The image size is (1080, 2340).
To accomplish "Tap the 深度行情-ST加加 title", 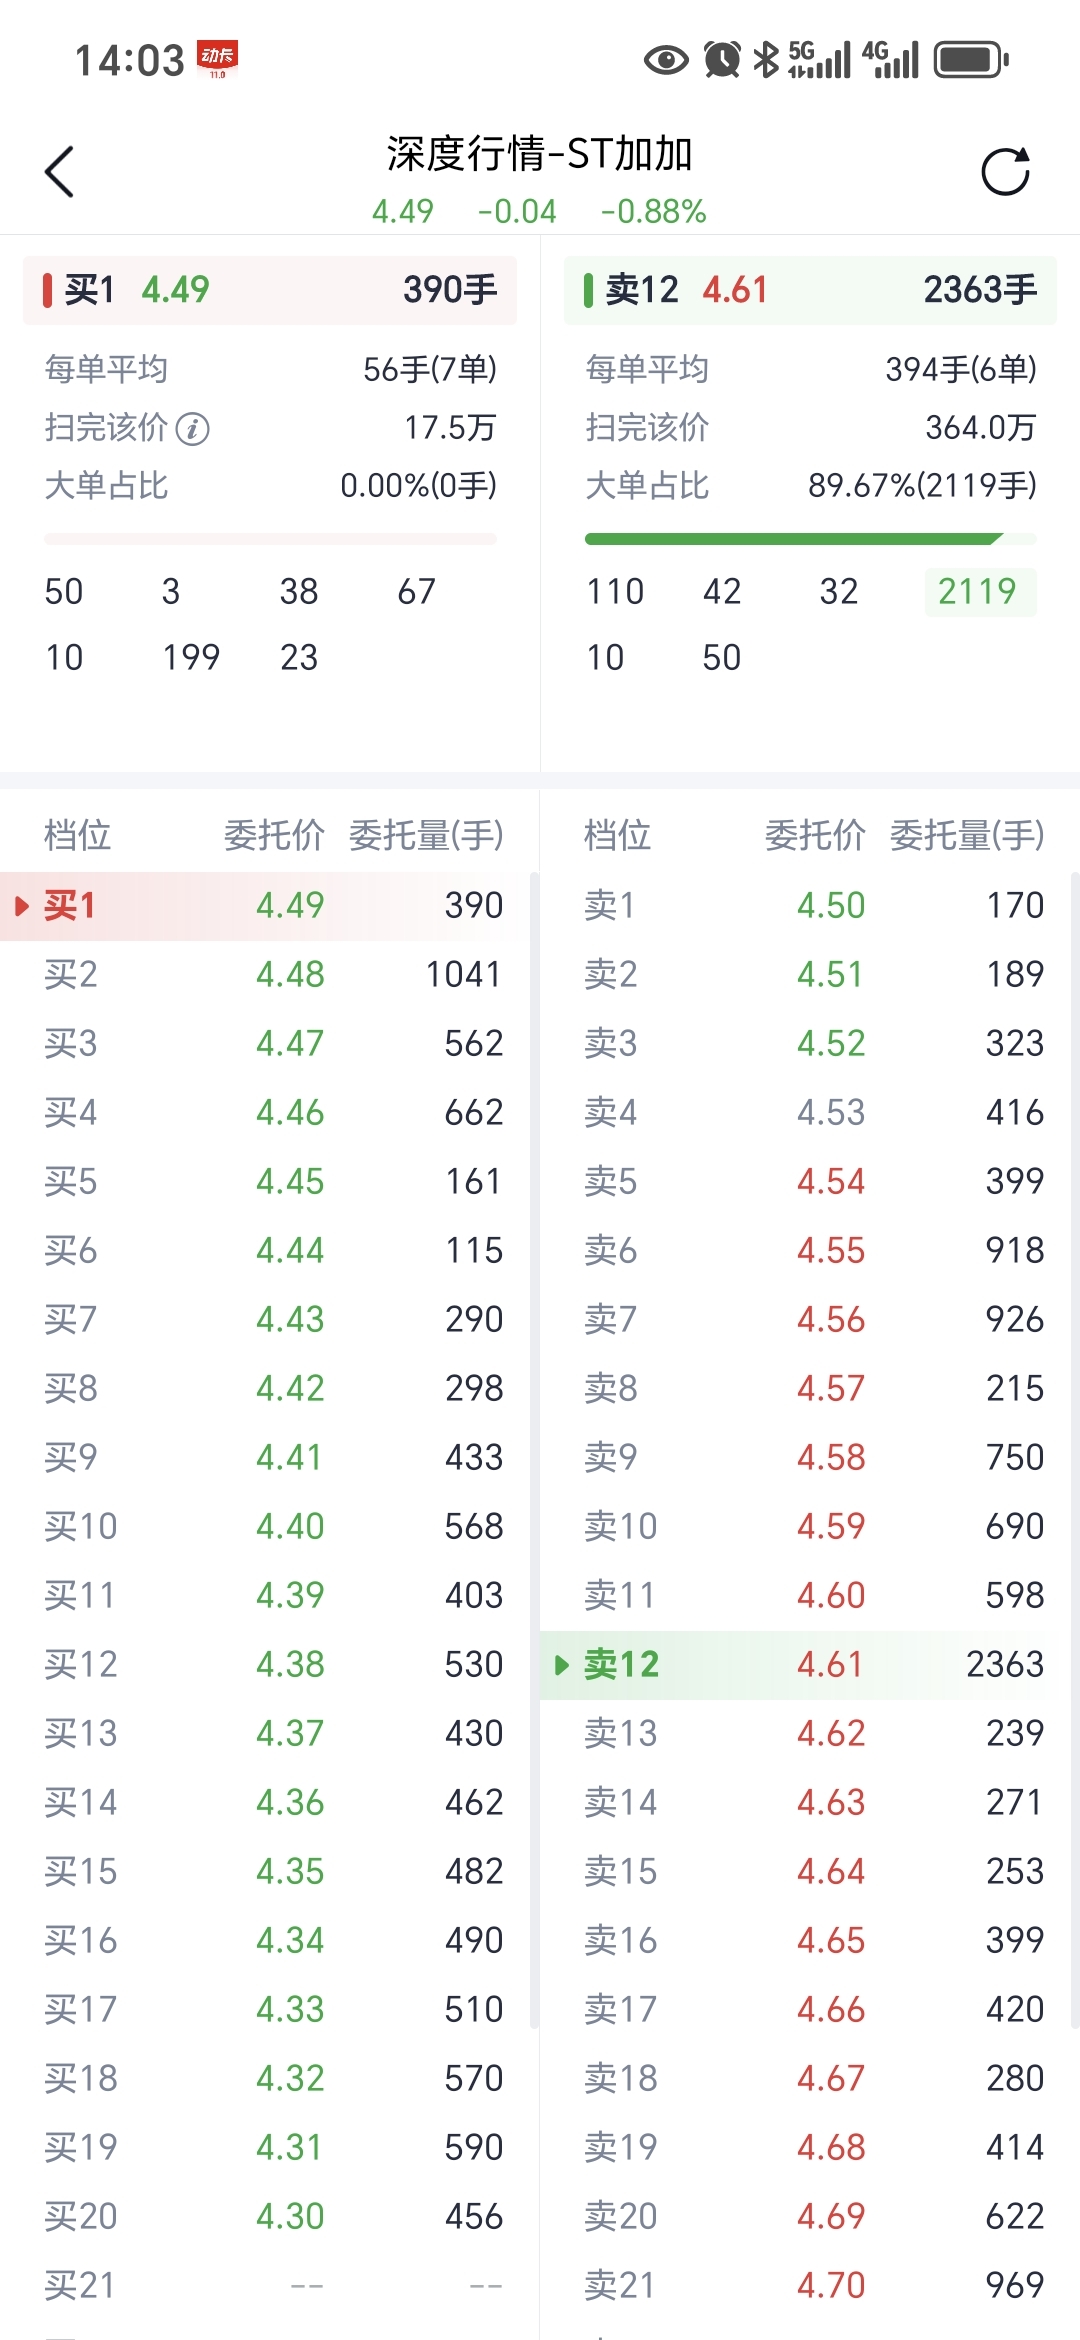I will 540,154.
